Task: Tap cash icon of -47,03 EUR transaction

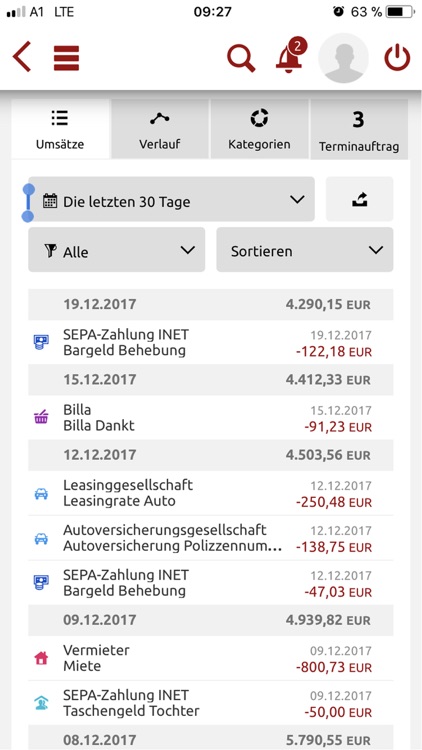Action: [41, 582]
